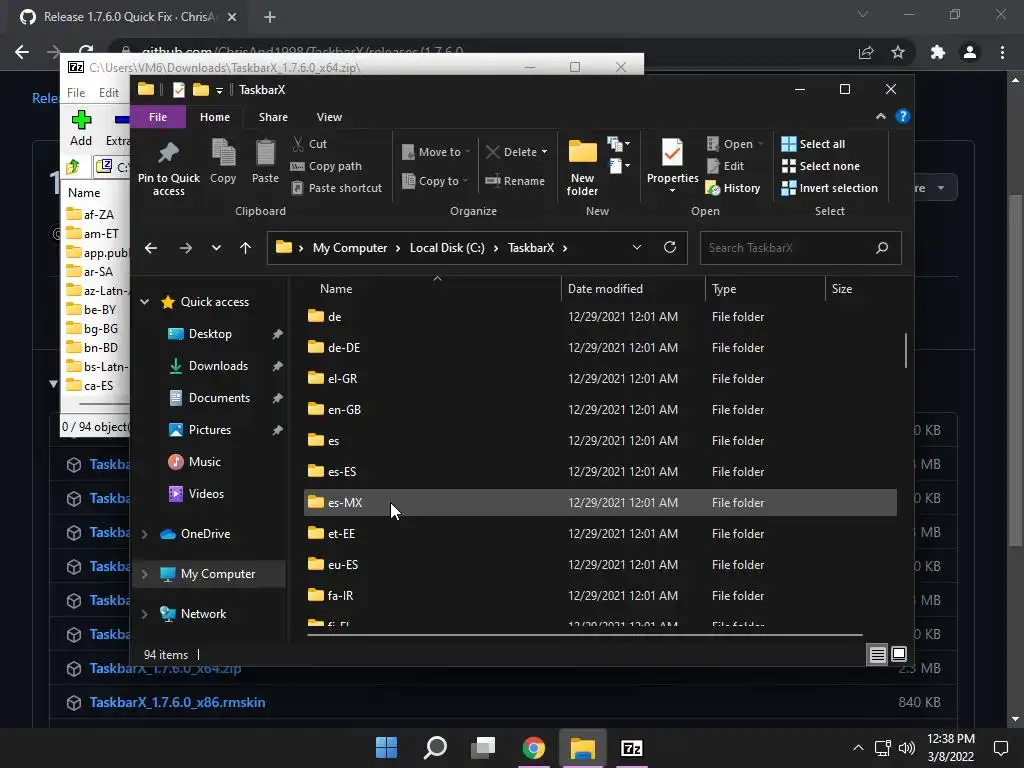Click the Paste ribbon icon
This screenshot has height=768, width=1024.
tap(265, 162)
